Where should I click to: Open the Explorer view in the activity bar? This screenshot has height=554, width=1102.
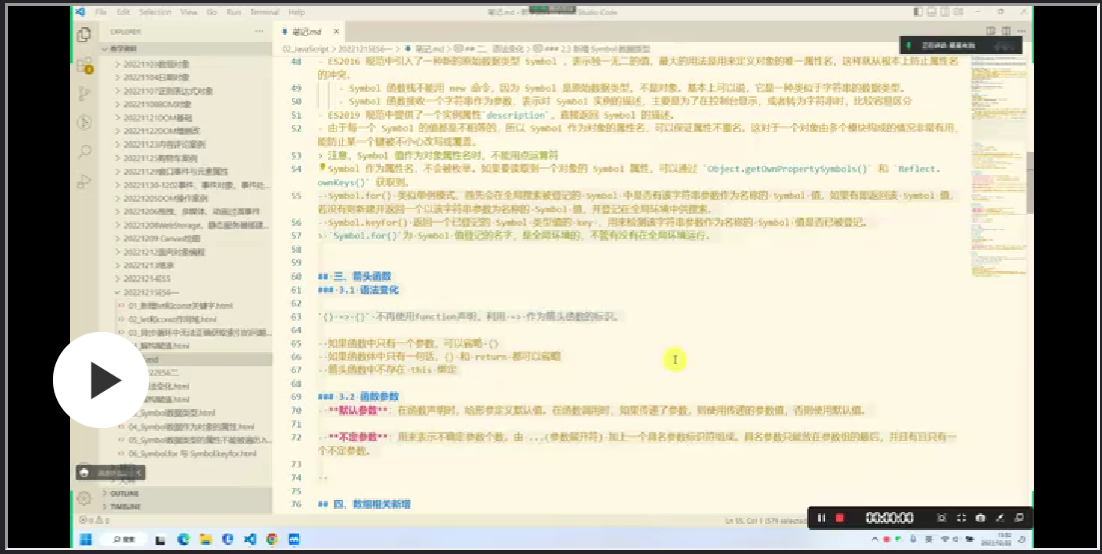tap(84, 34)
